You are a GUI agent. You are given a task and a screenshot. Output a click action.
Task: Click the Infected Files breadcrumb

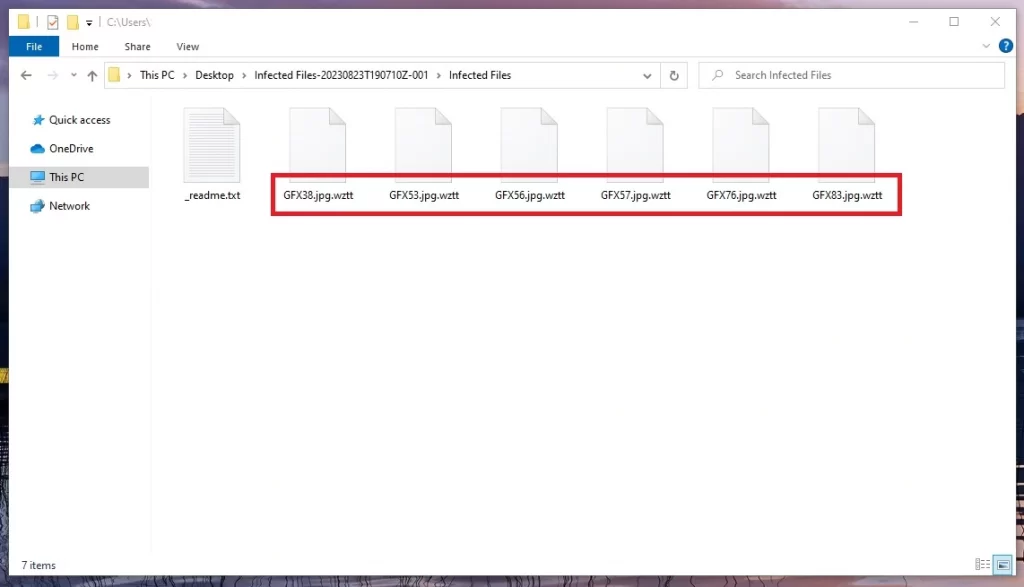[479, 75]
